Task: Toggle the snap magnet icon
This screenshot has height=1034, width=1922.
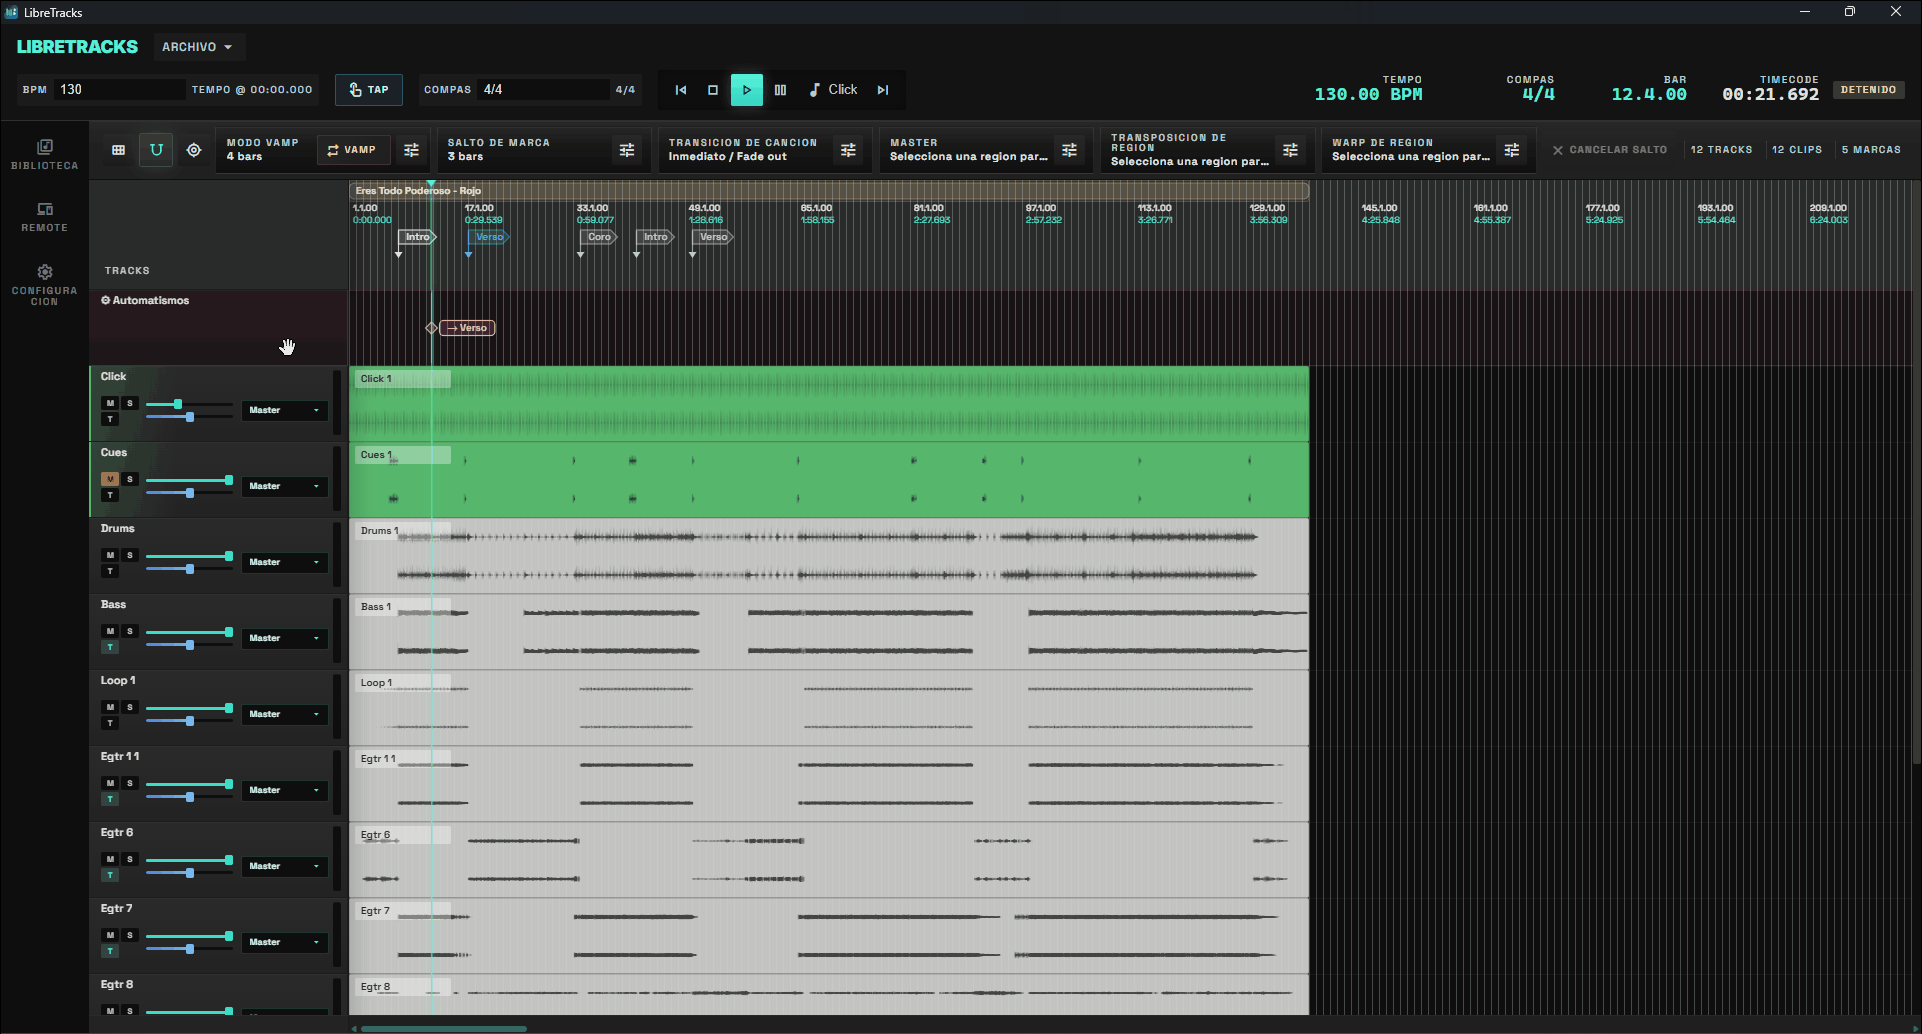Action: coord(156,150)
